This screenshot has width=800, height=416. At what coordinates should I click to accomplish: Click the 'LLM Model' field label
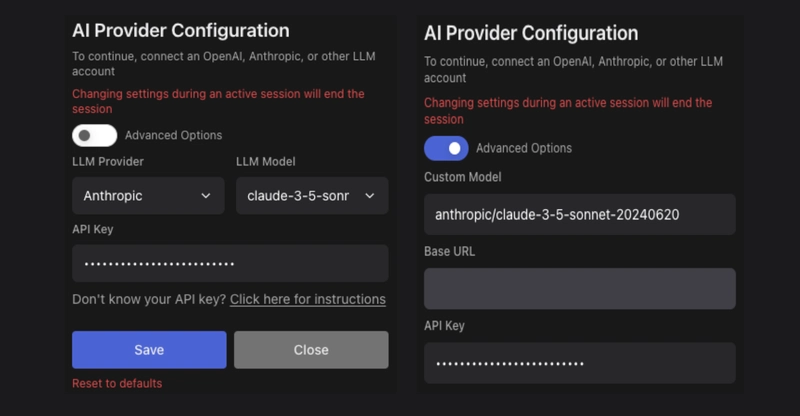266,162
